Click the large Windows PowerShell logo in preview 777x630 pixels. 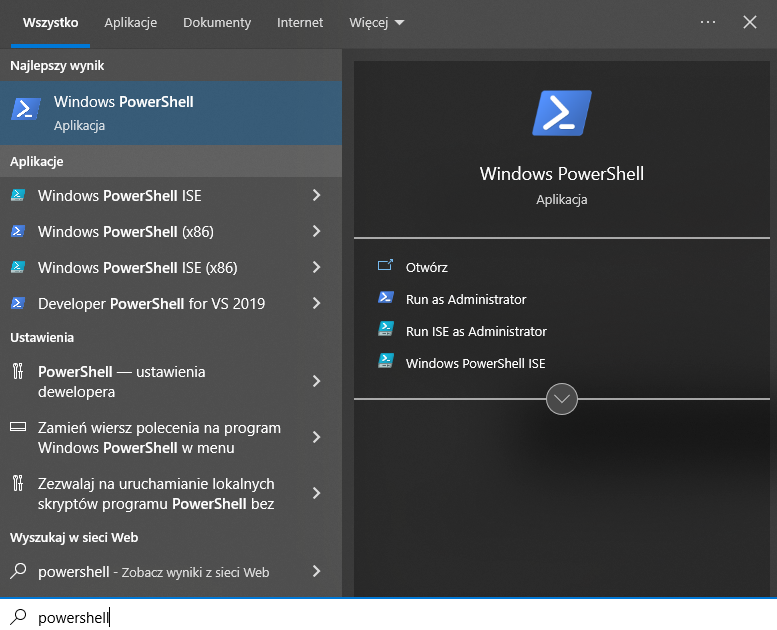point(561,112)
